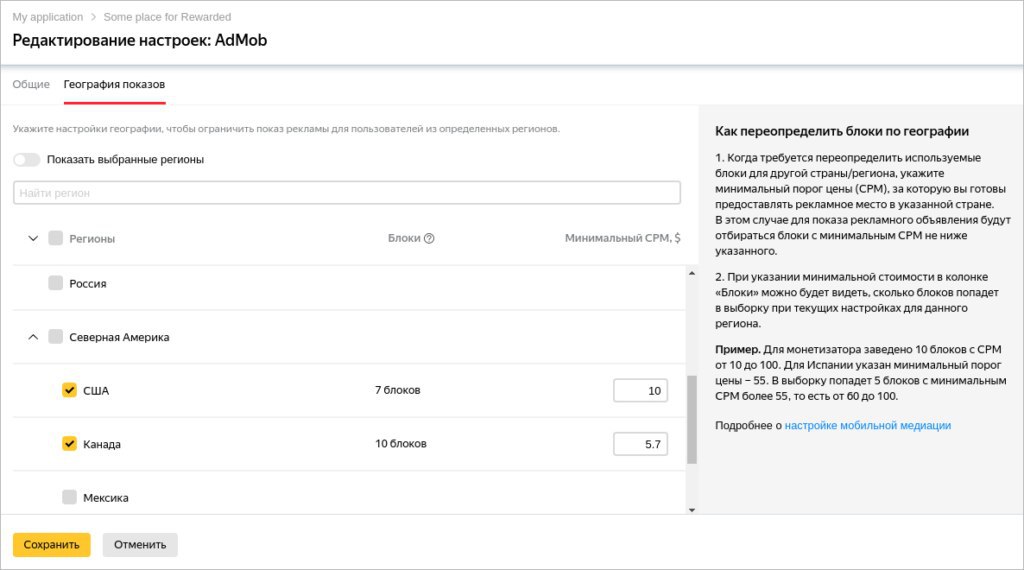The height and width of the screenshot is (570, 1024).
Task: Check the Россия checkbox
Action: [x=56, y=283]
